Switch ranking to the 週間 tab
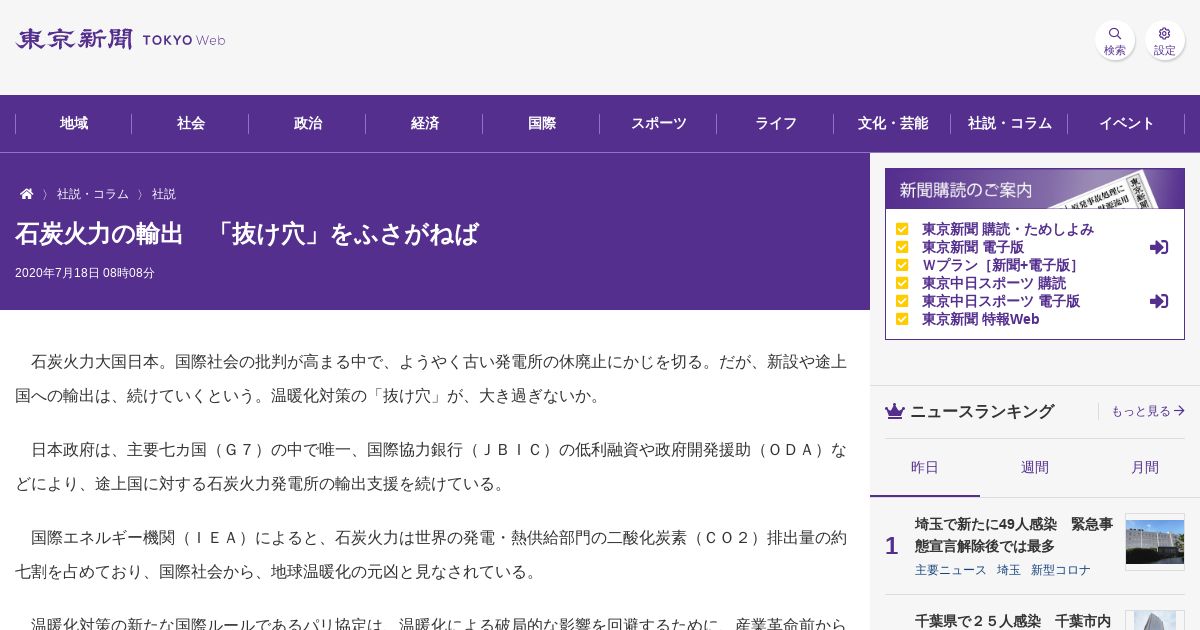The image size is (1200, 630). pyautogui.click(x=1035, y=468)
